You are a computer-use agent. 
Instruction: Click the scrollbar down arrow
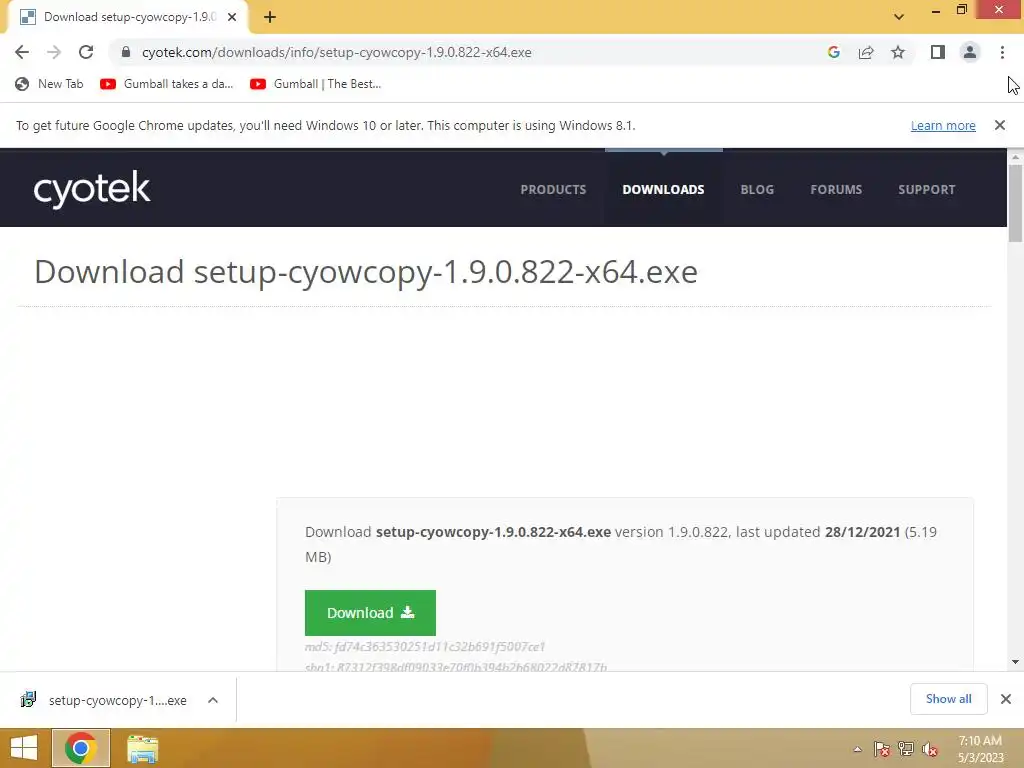pos(1015,662)
